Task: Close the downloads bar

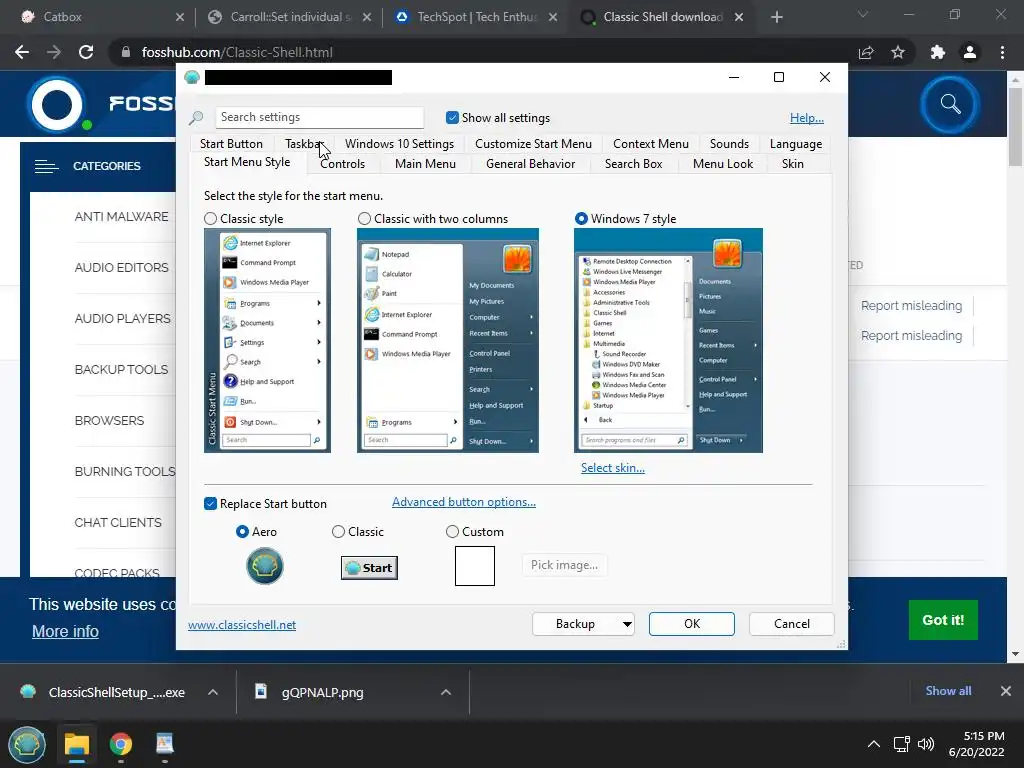Action: 1006,691
